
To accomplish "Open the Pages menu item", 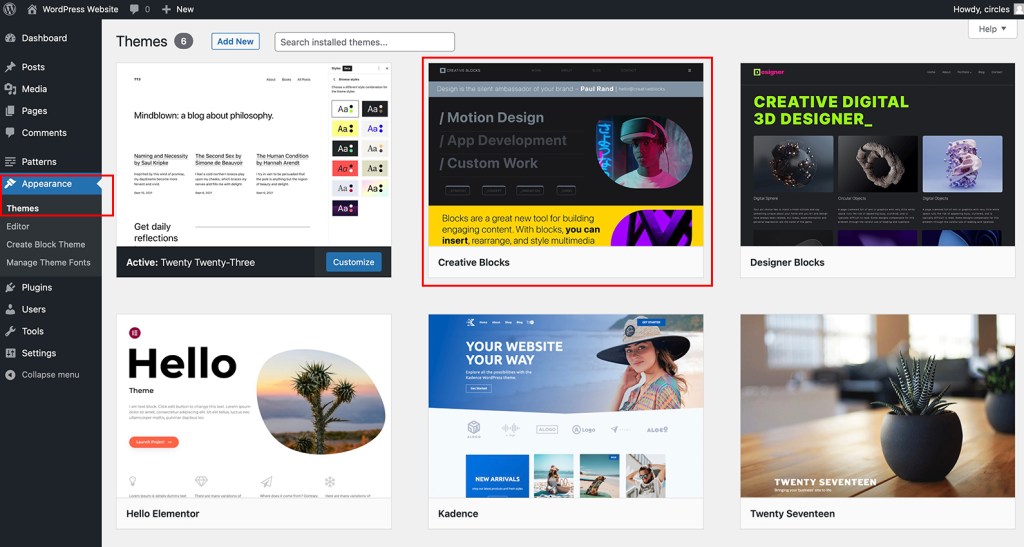I will pos(35,111).
